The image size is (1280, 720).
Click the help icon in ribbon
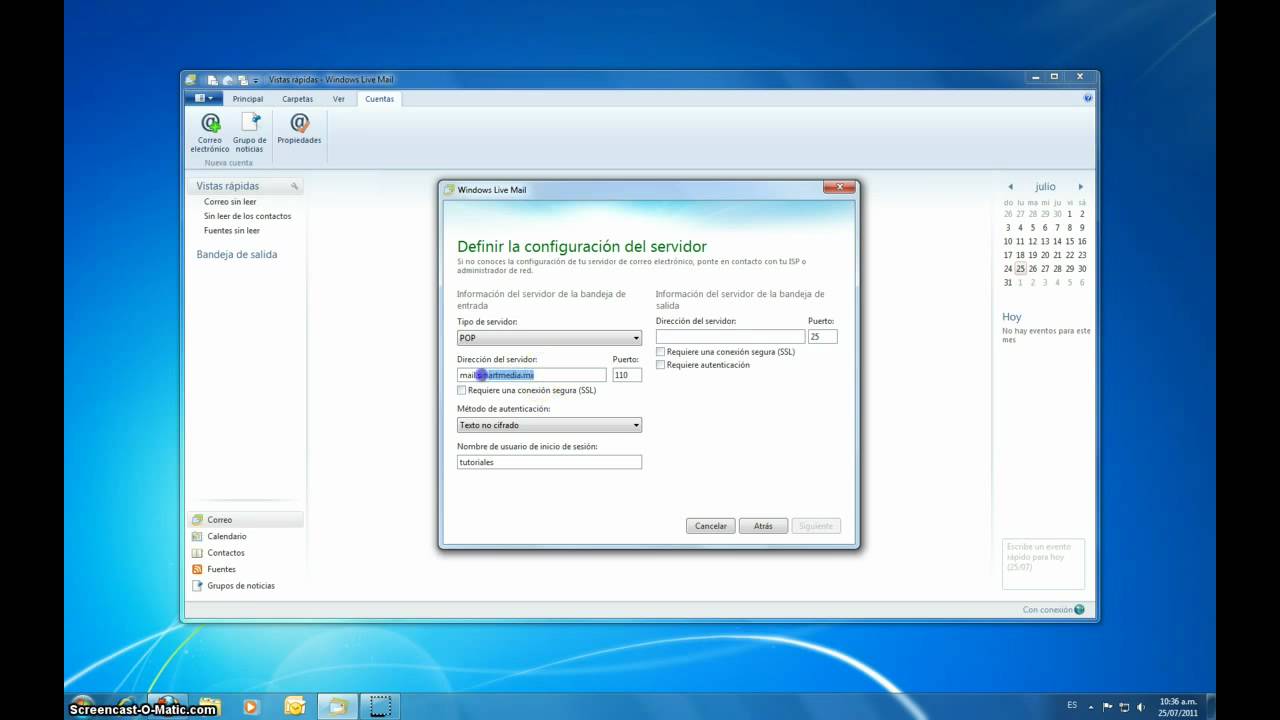pos(1087,98)
